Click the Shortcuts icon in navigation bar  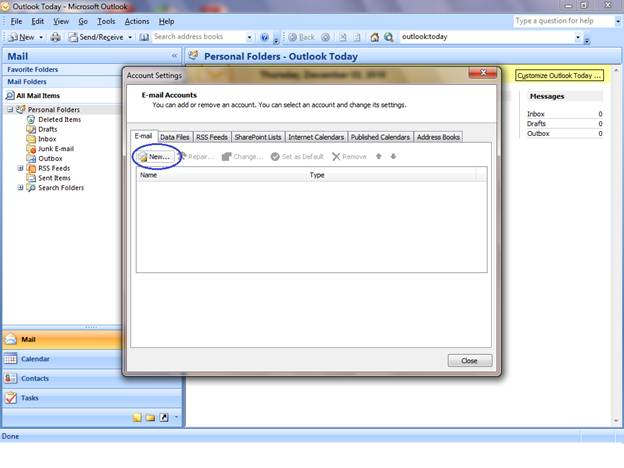pyautogui.click(x=164, y=417)
